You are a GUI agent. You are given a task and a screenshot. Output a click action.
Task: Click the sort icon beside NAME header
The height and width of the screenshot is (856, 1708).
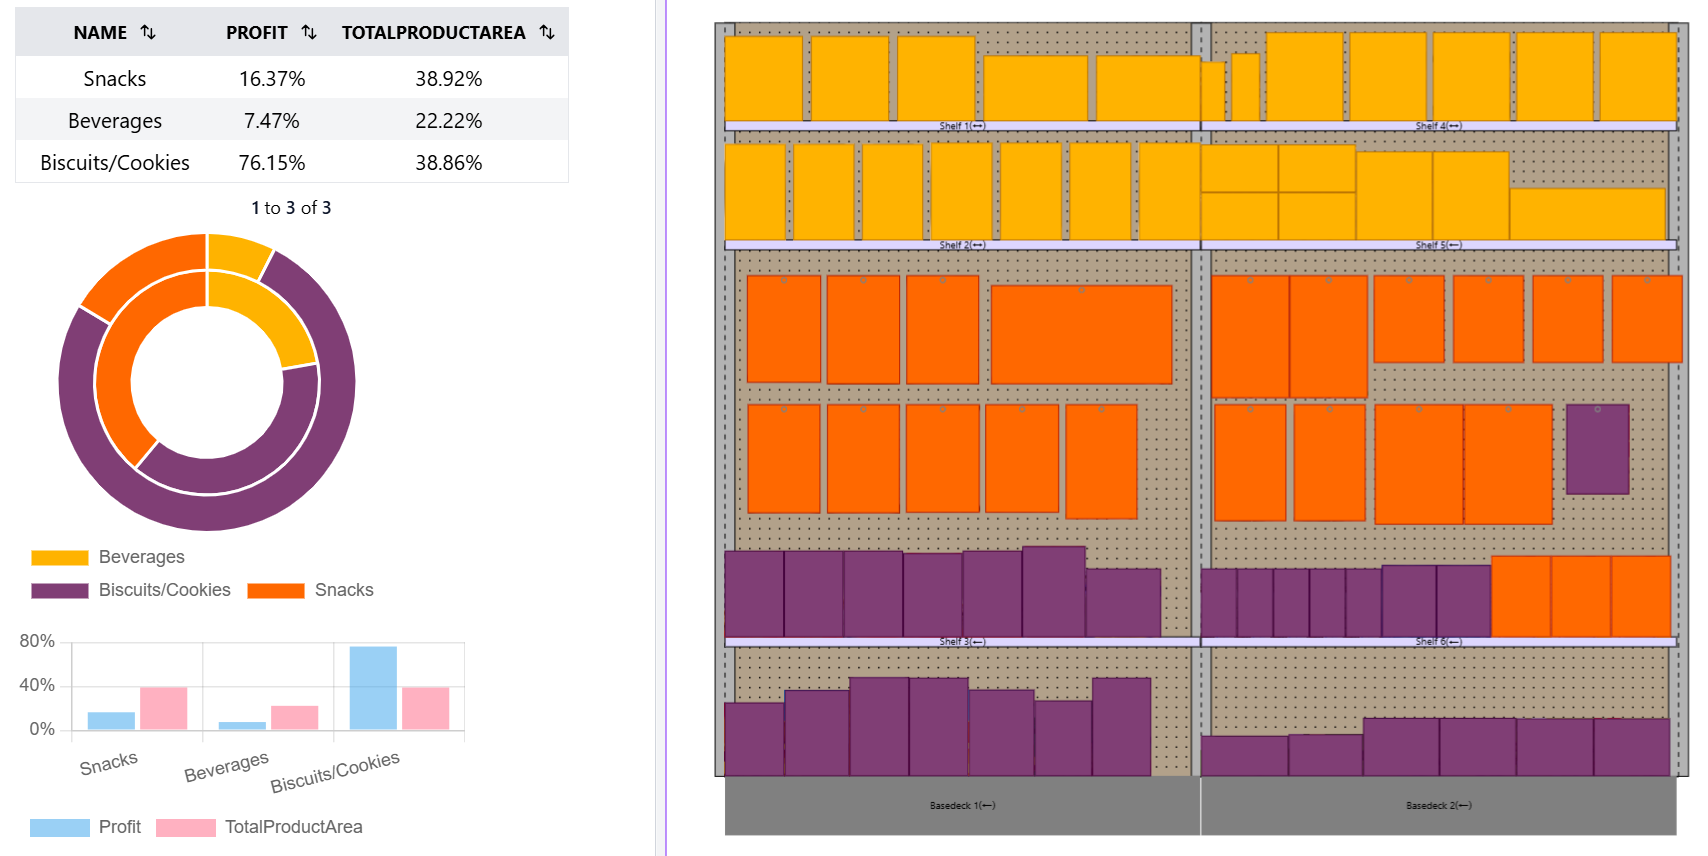tap(148, 32)
